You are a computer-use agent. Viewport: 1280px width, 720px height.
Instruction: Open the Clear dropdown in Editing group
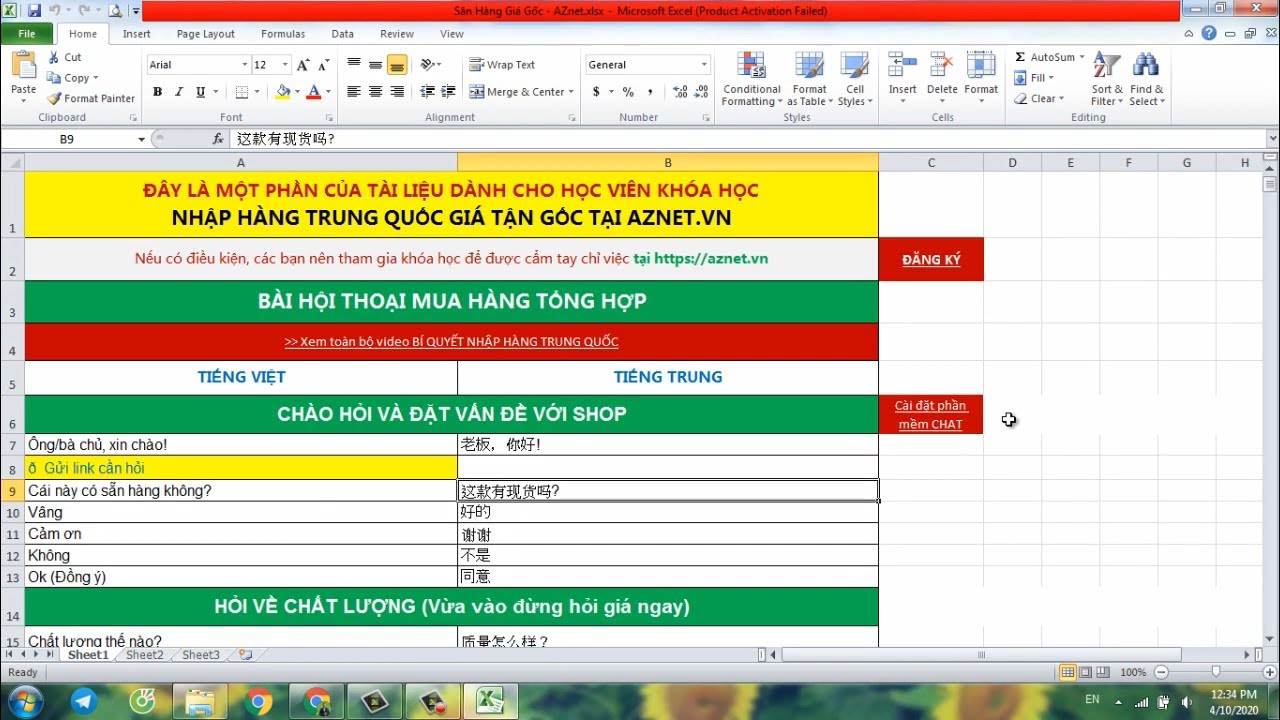(x=1039, y=99)
